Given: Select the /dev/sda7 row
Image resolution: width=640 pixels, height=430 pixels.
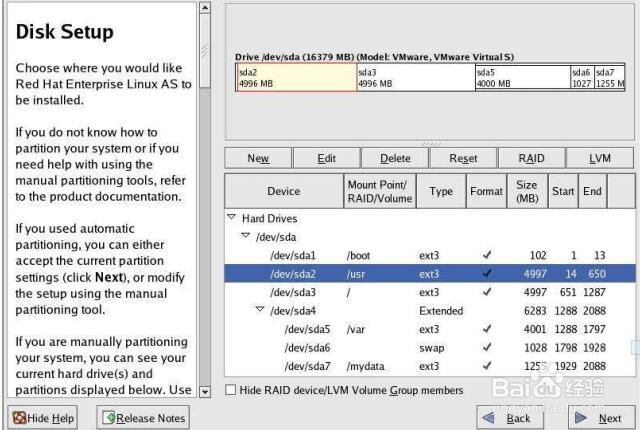Looking at the screenshot, I should 430,366.
